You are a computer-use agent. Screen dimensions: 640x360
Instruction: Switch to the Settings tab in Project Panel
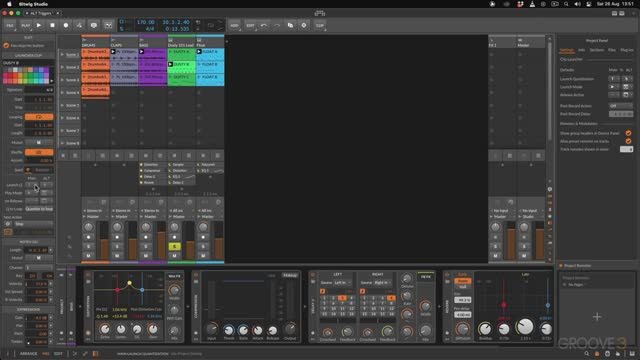point(567,50)
